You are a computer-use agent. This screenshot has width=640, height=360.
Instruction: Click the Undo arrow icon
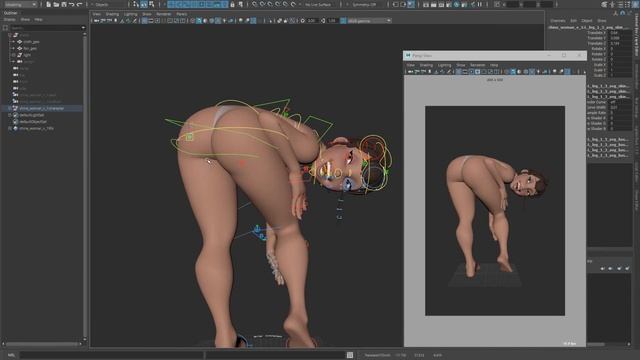pos(71,4)
